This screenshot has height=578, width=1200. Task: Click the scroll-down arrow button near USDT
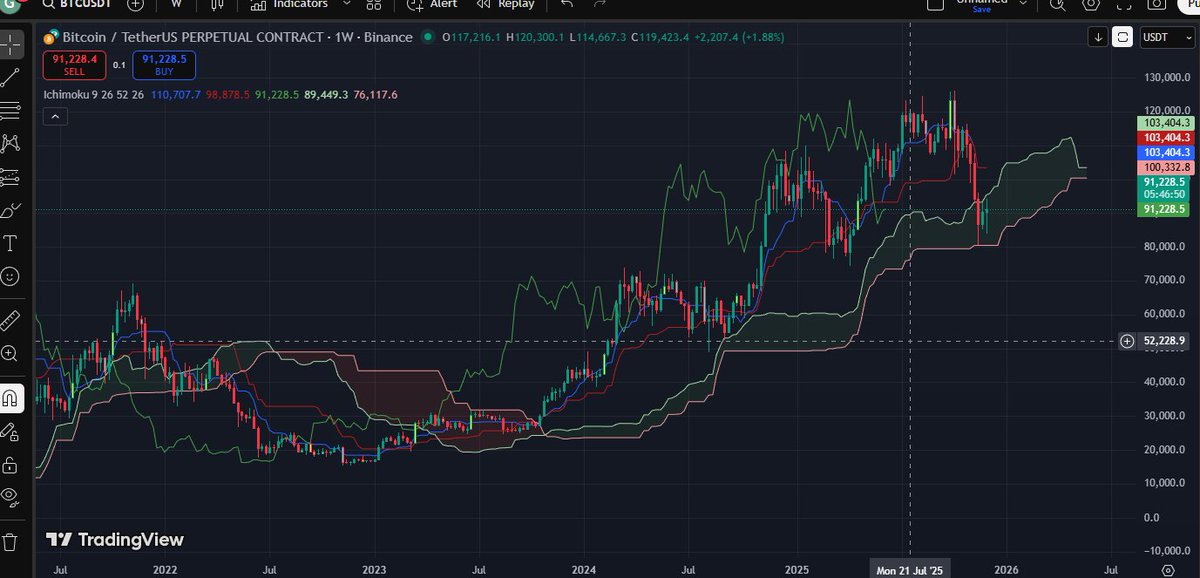(1099, 37)
